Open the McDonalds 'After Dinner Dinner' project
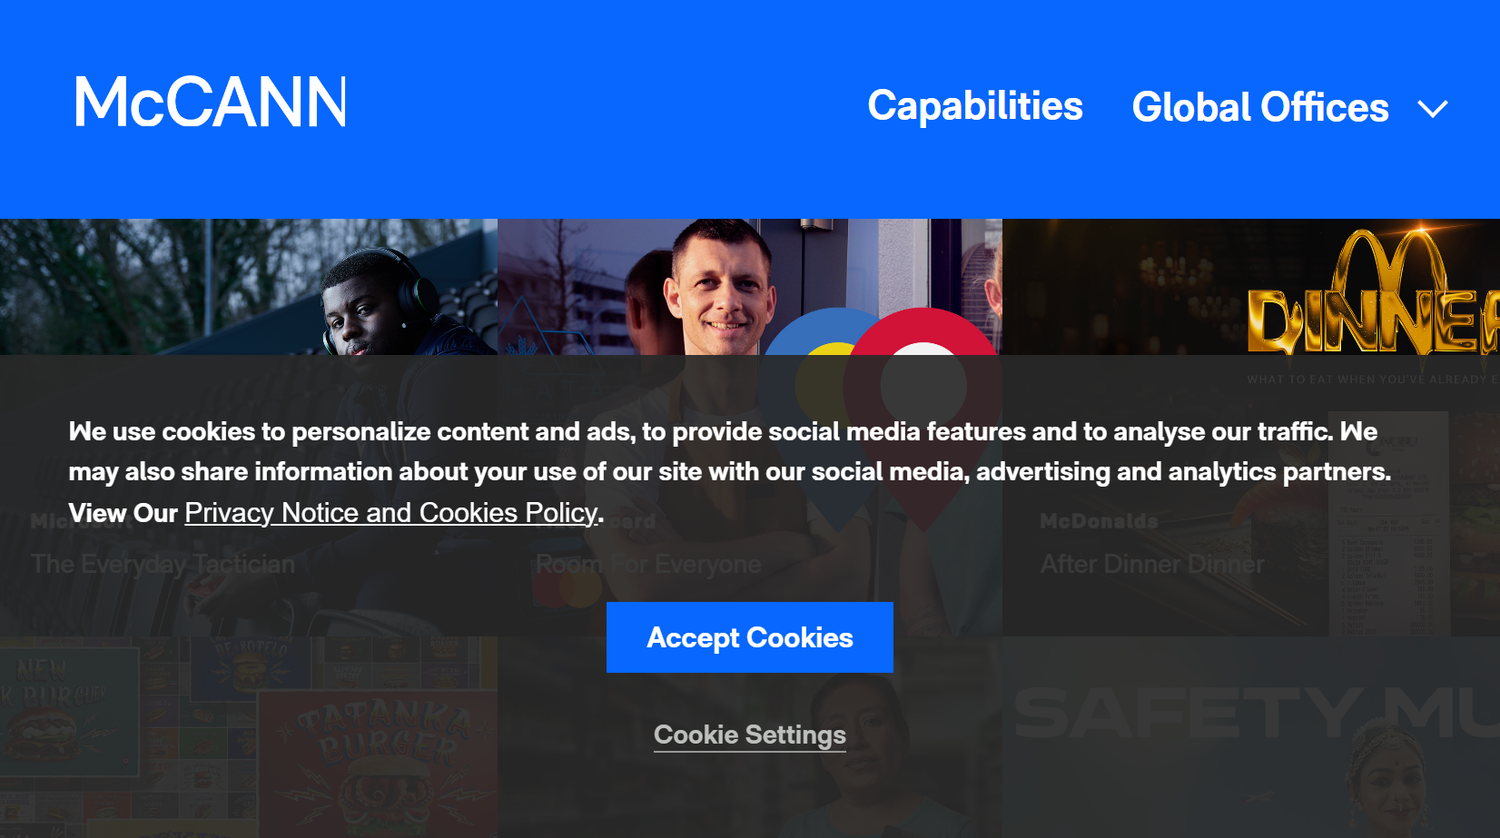This screenshot has width=1500, height=838. 1151,563
